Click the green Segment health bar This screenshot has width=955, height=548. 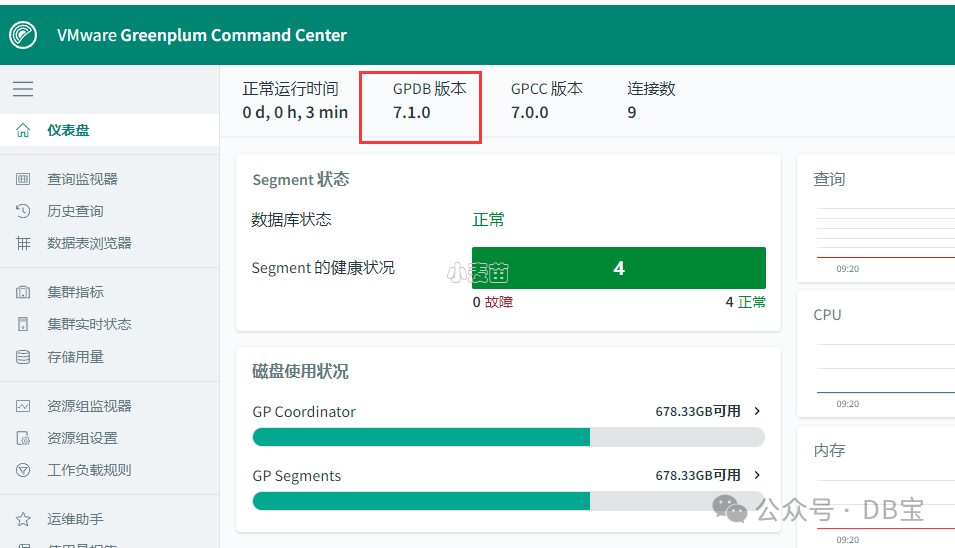[x=618, y=268]
